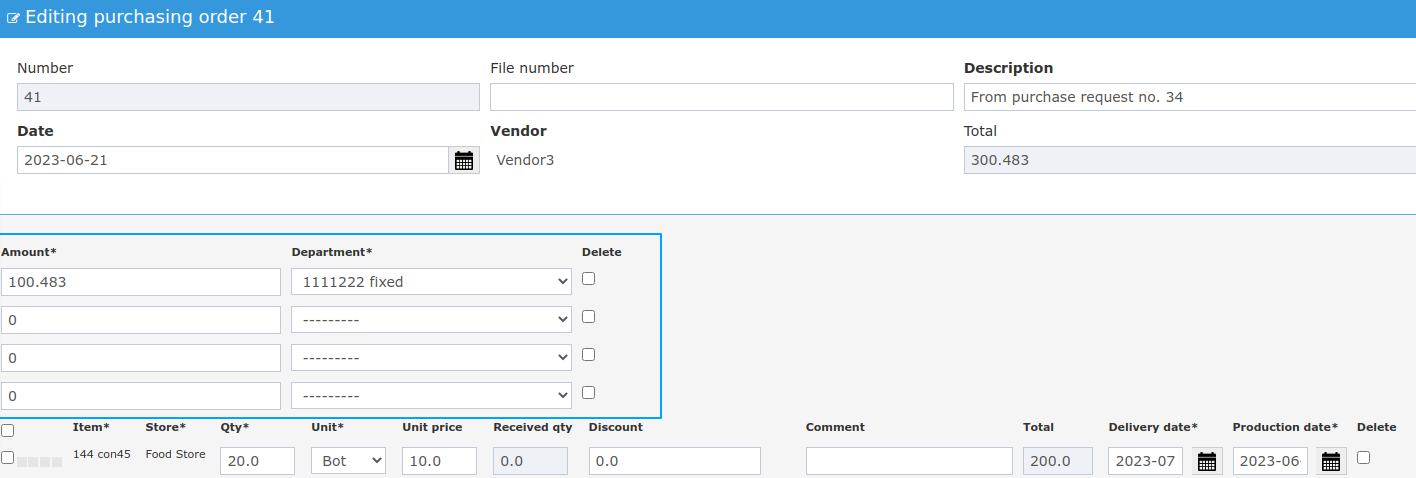The height and width of the screenshot is (478, 1416).
Task: Click the Vendor3 vendor name
Action: [x=525, y=160]
